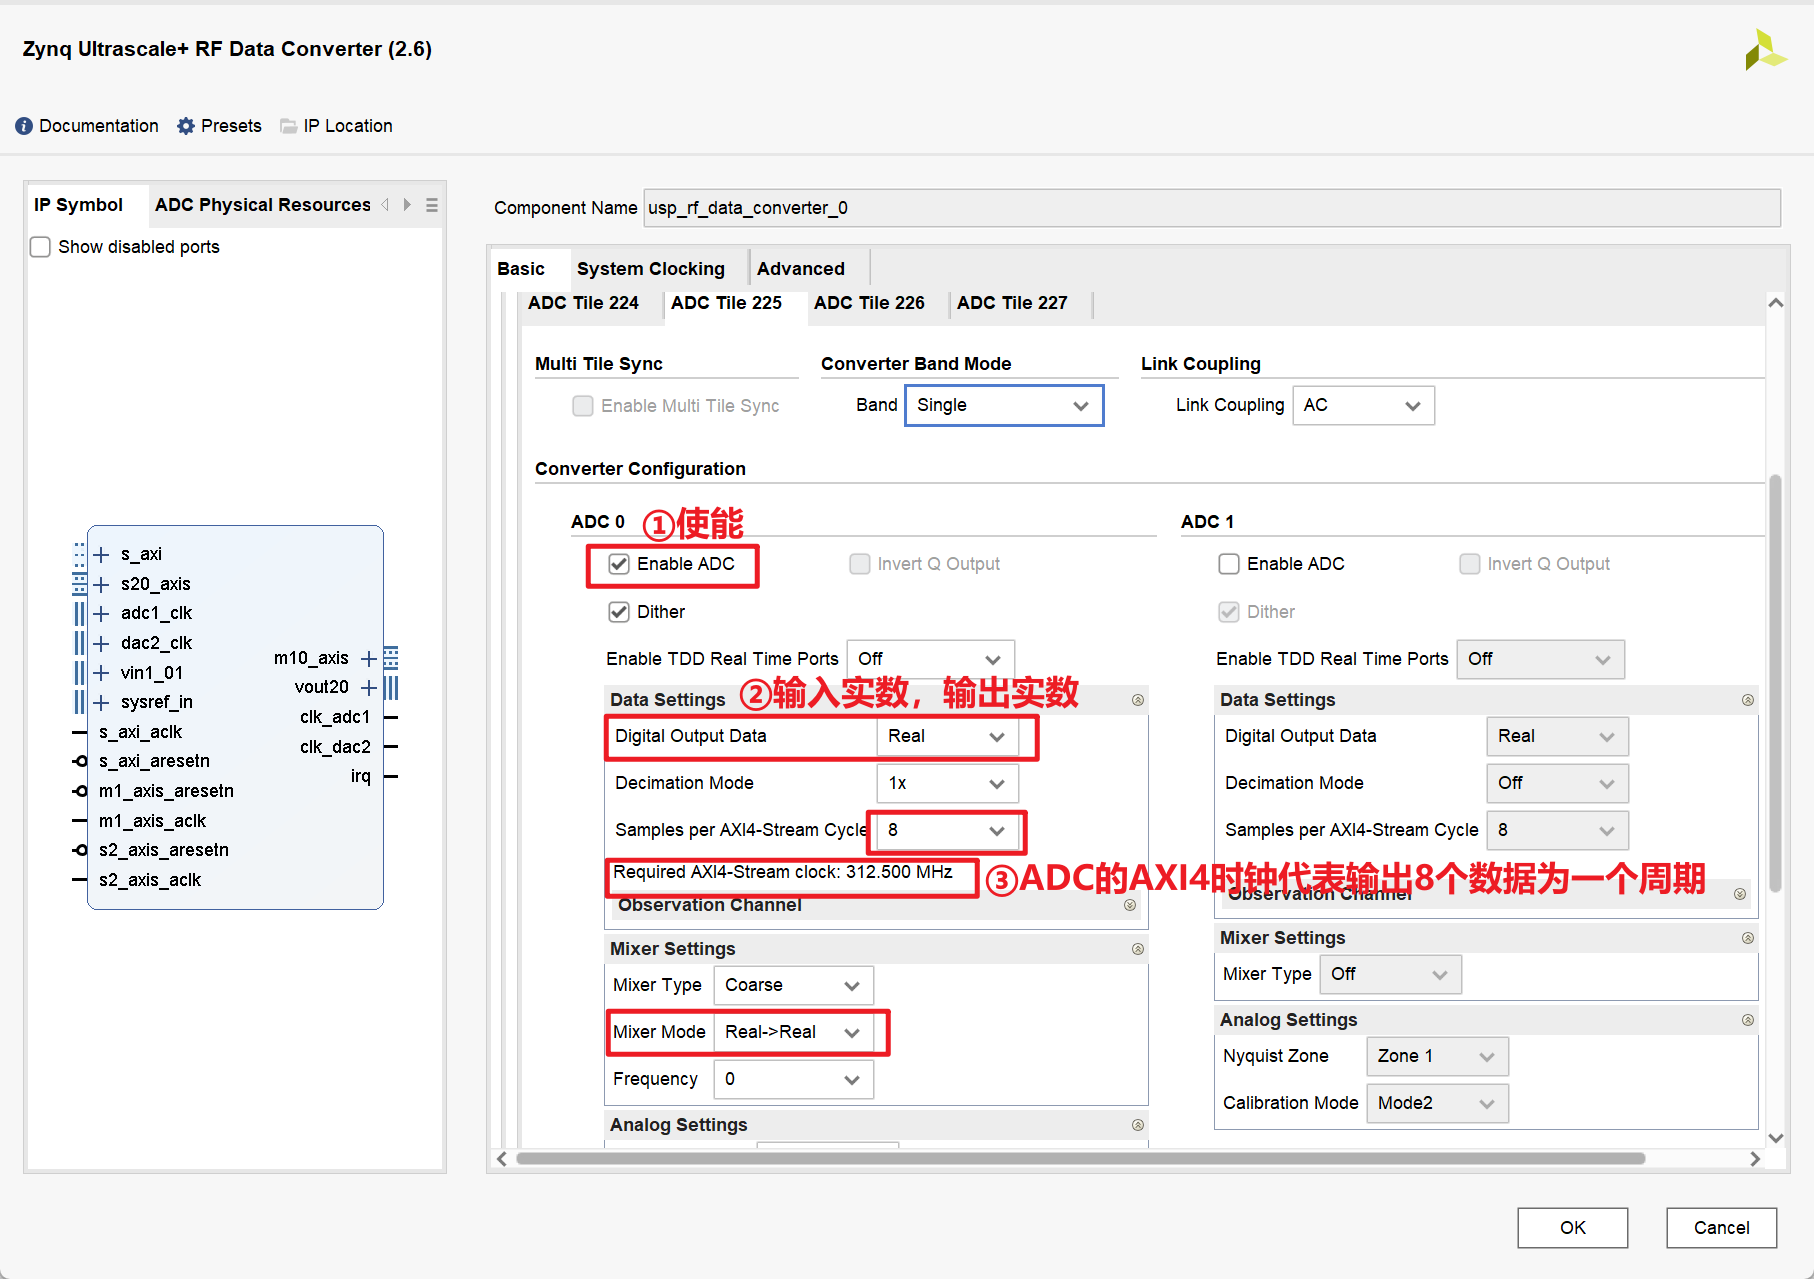Check Enable ADC for ADC 1
Screen dimensions: 1814x1279
coord(1229,564)
